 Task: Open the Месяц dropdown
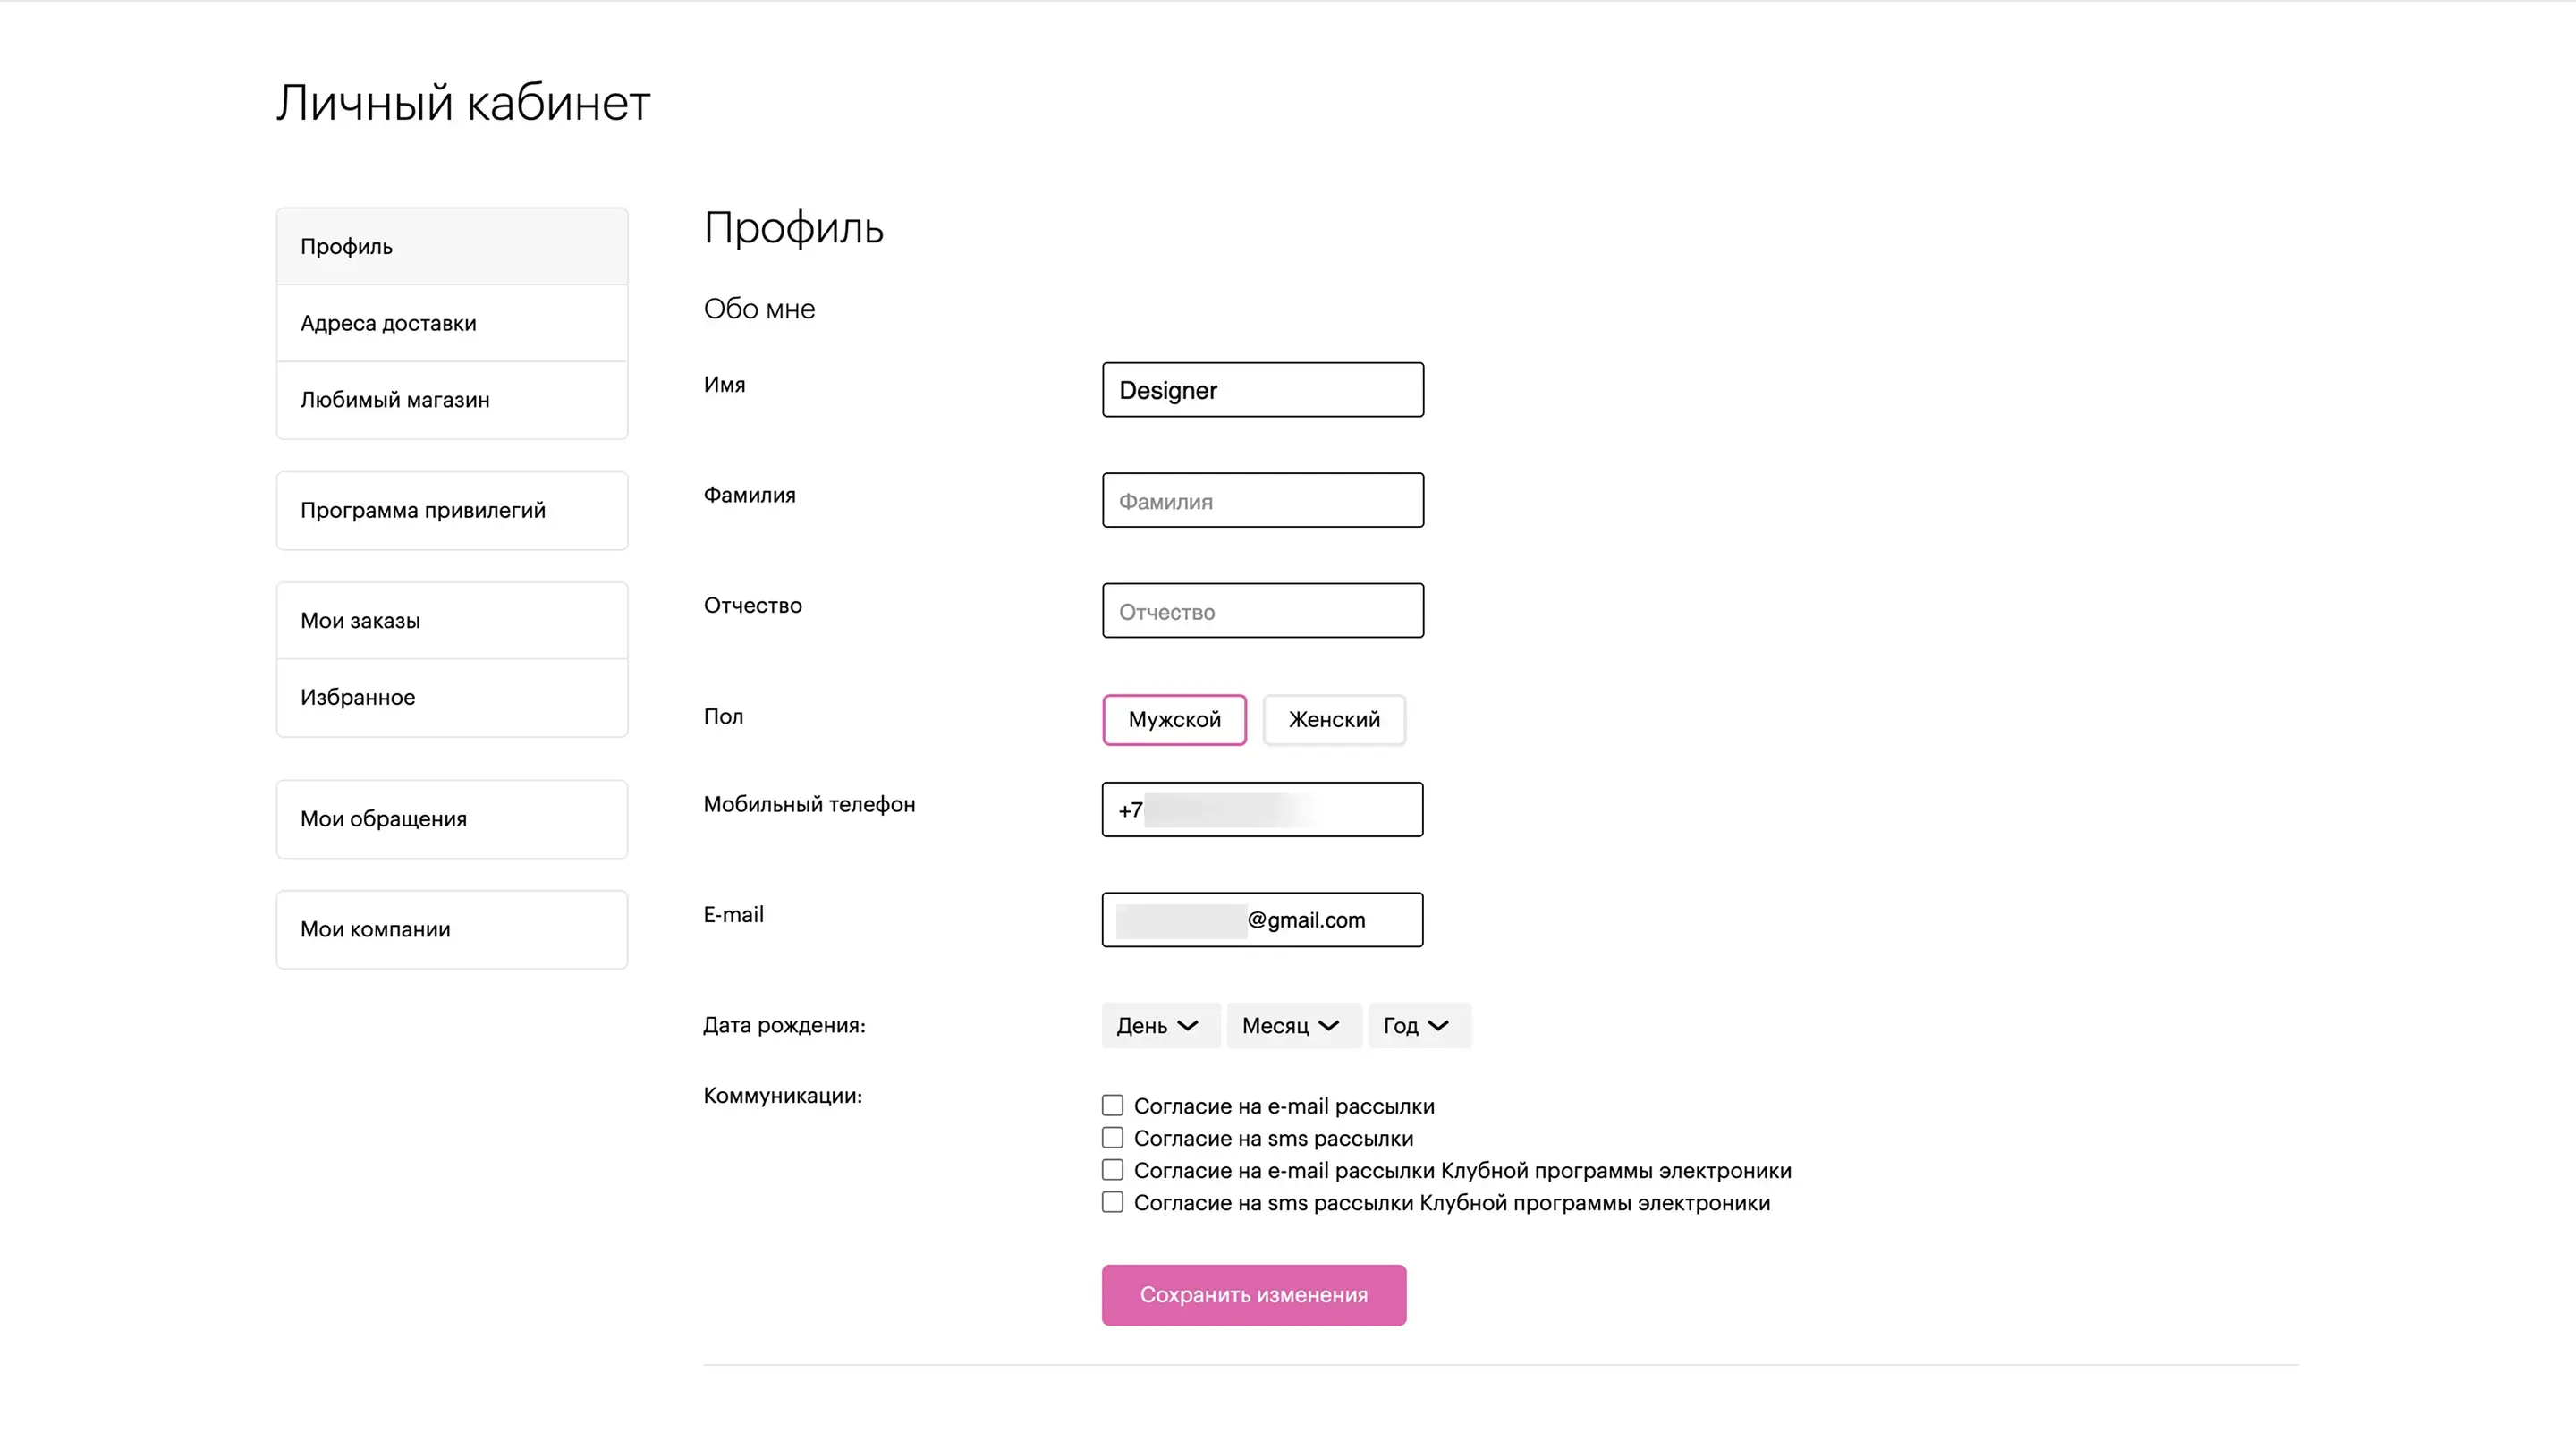click(x=1291, y=1025)
